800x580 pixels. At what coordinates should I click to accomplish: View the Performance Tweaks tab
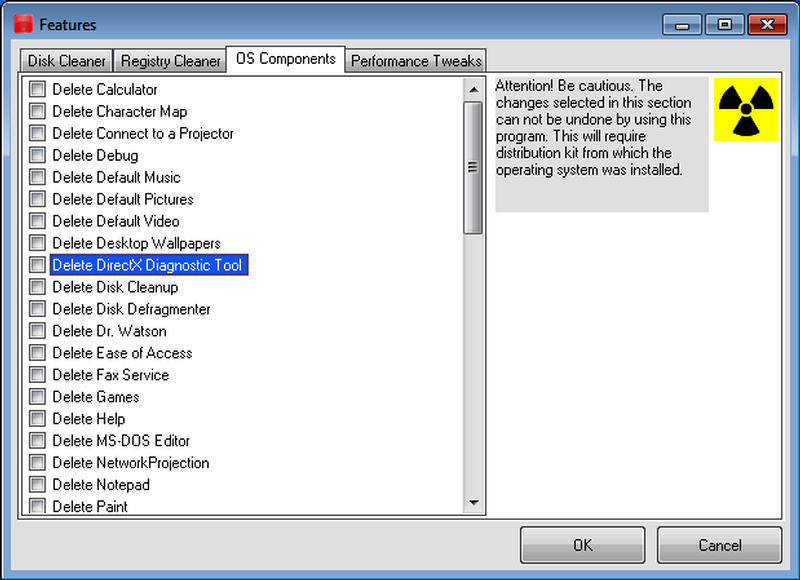[x=416, y=60]
